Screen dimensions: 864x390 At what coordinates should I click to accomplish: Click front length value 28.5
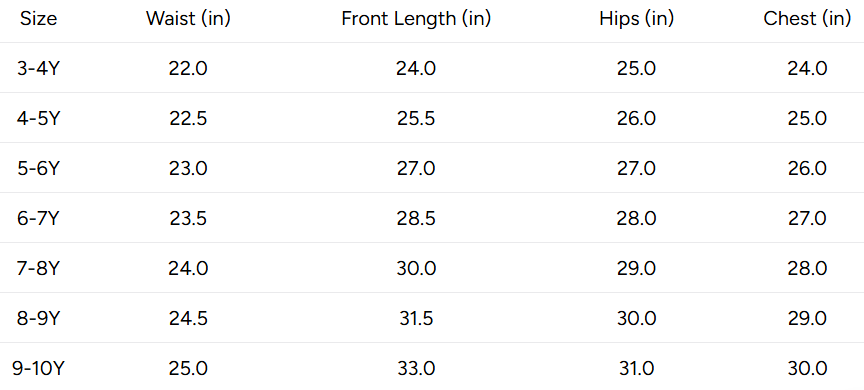pos(416,219)
